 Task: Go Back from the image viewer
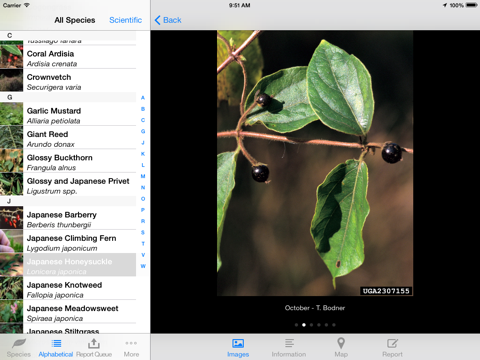(x=168, y=20)
